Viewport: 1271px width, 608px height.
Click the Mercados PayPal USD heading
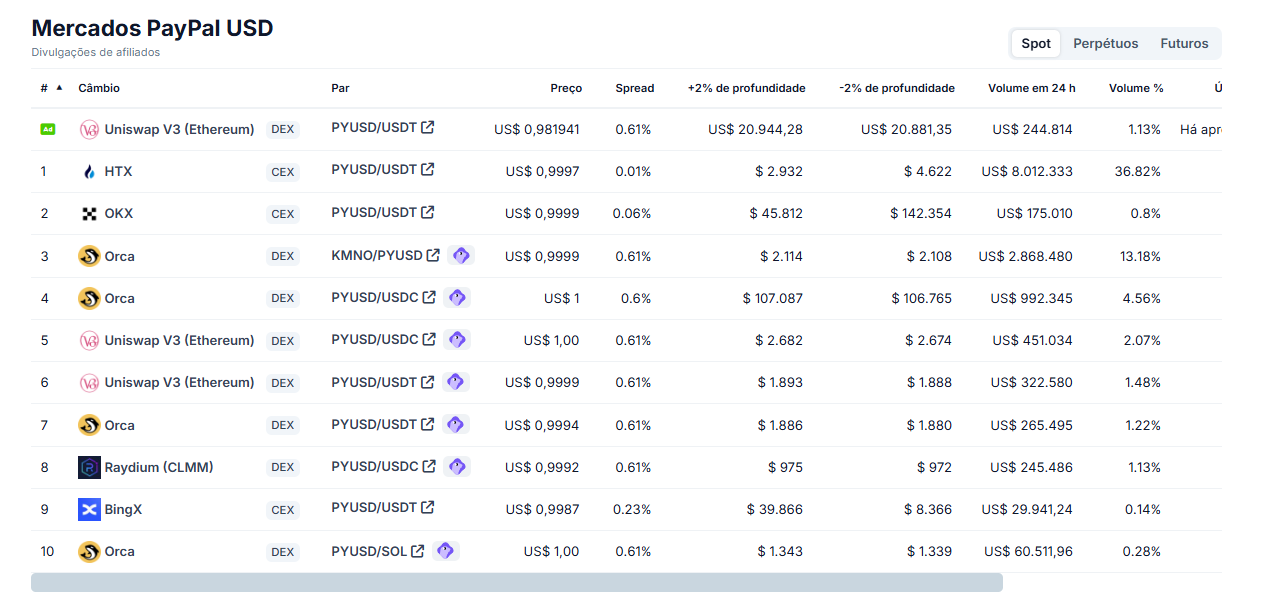pos(152,28)
